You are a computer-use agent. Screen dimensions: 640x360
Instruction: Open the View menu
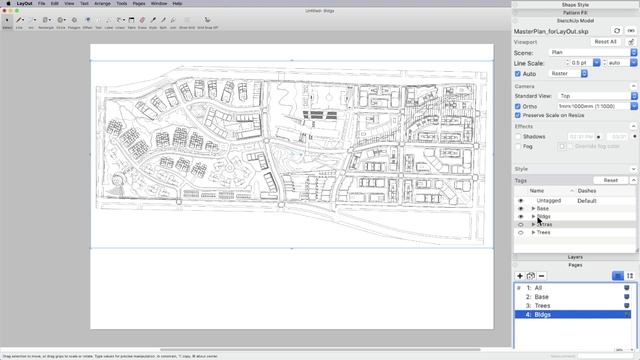pos(69,3)
